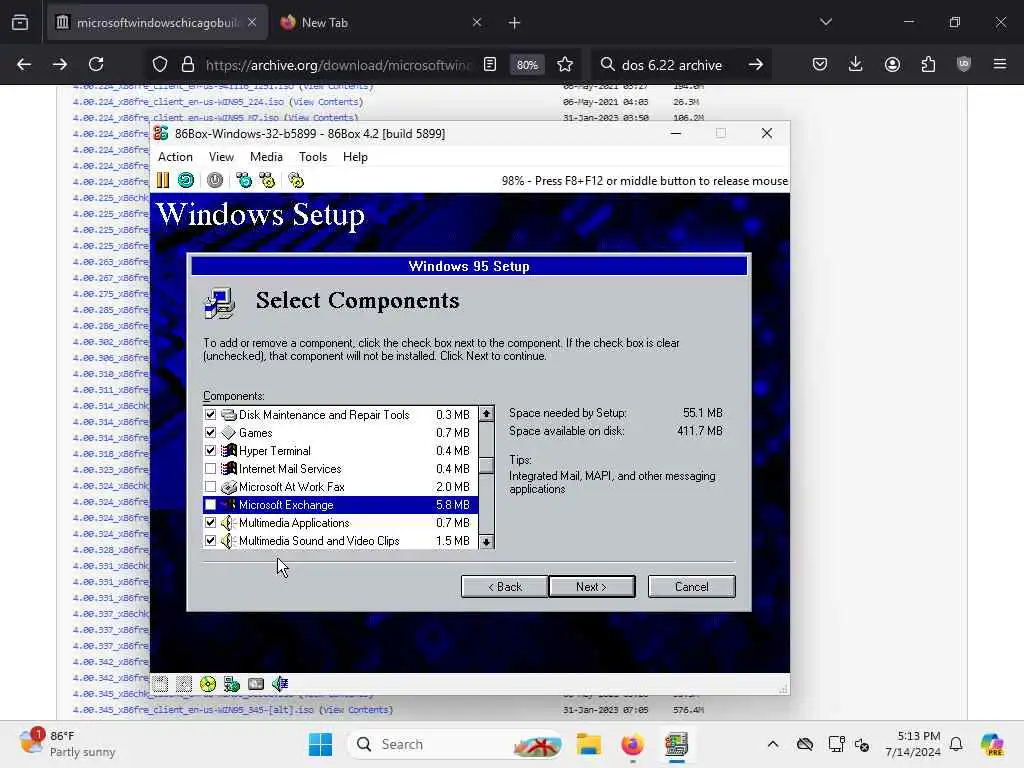This screenshot has height=768, width=1024.
Task: Check the Internet Mail Services checkbox
Action: point(210,468)
